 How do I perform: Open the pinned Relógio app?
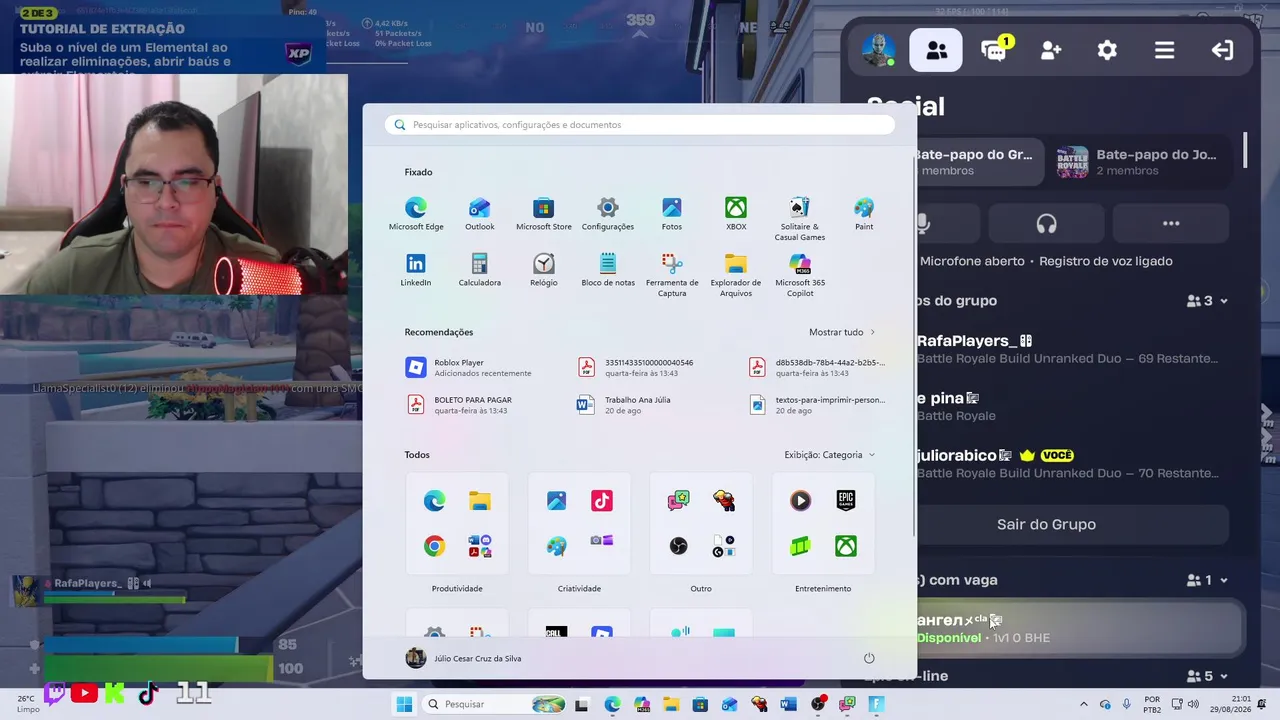[544, 270]
